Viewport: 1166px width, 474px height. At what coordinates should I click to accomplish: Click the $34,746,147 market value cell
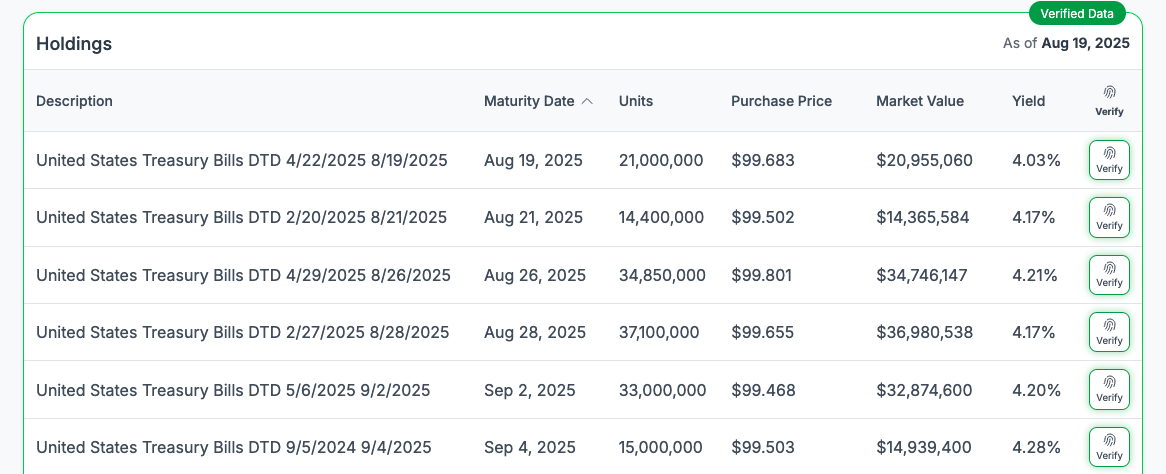pos(921,275)
